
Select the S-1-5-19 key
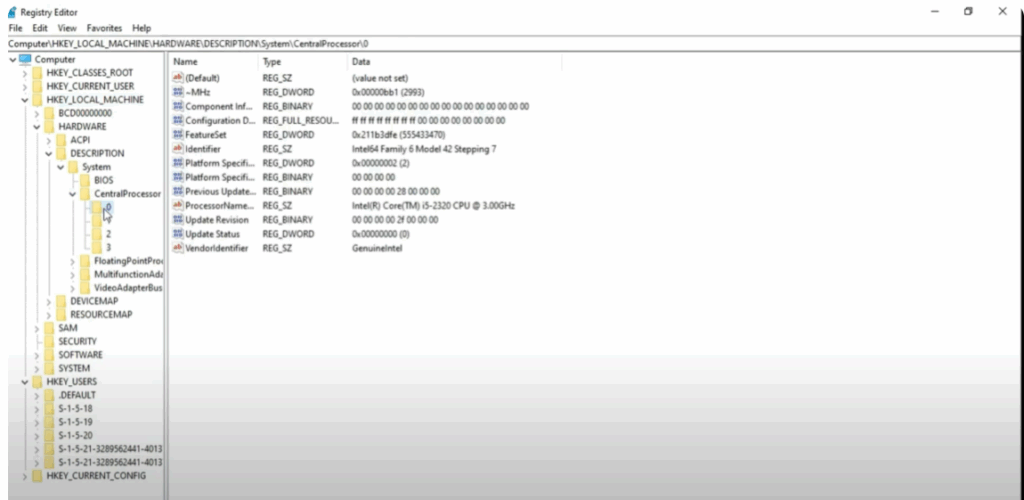pyautogui.click(x=75, y=422)
